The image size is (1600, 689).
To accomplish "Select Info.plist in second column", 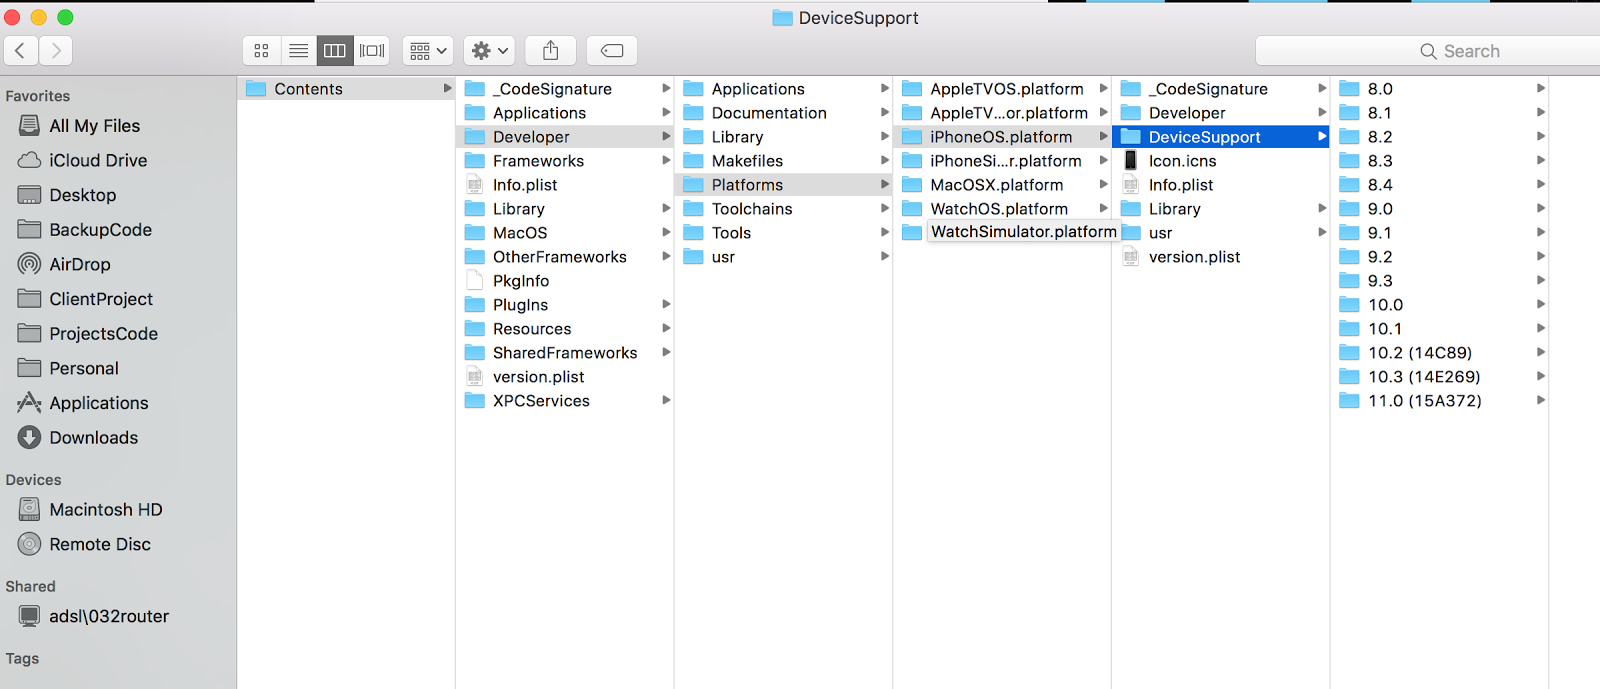I will [x=565, y=185].
